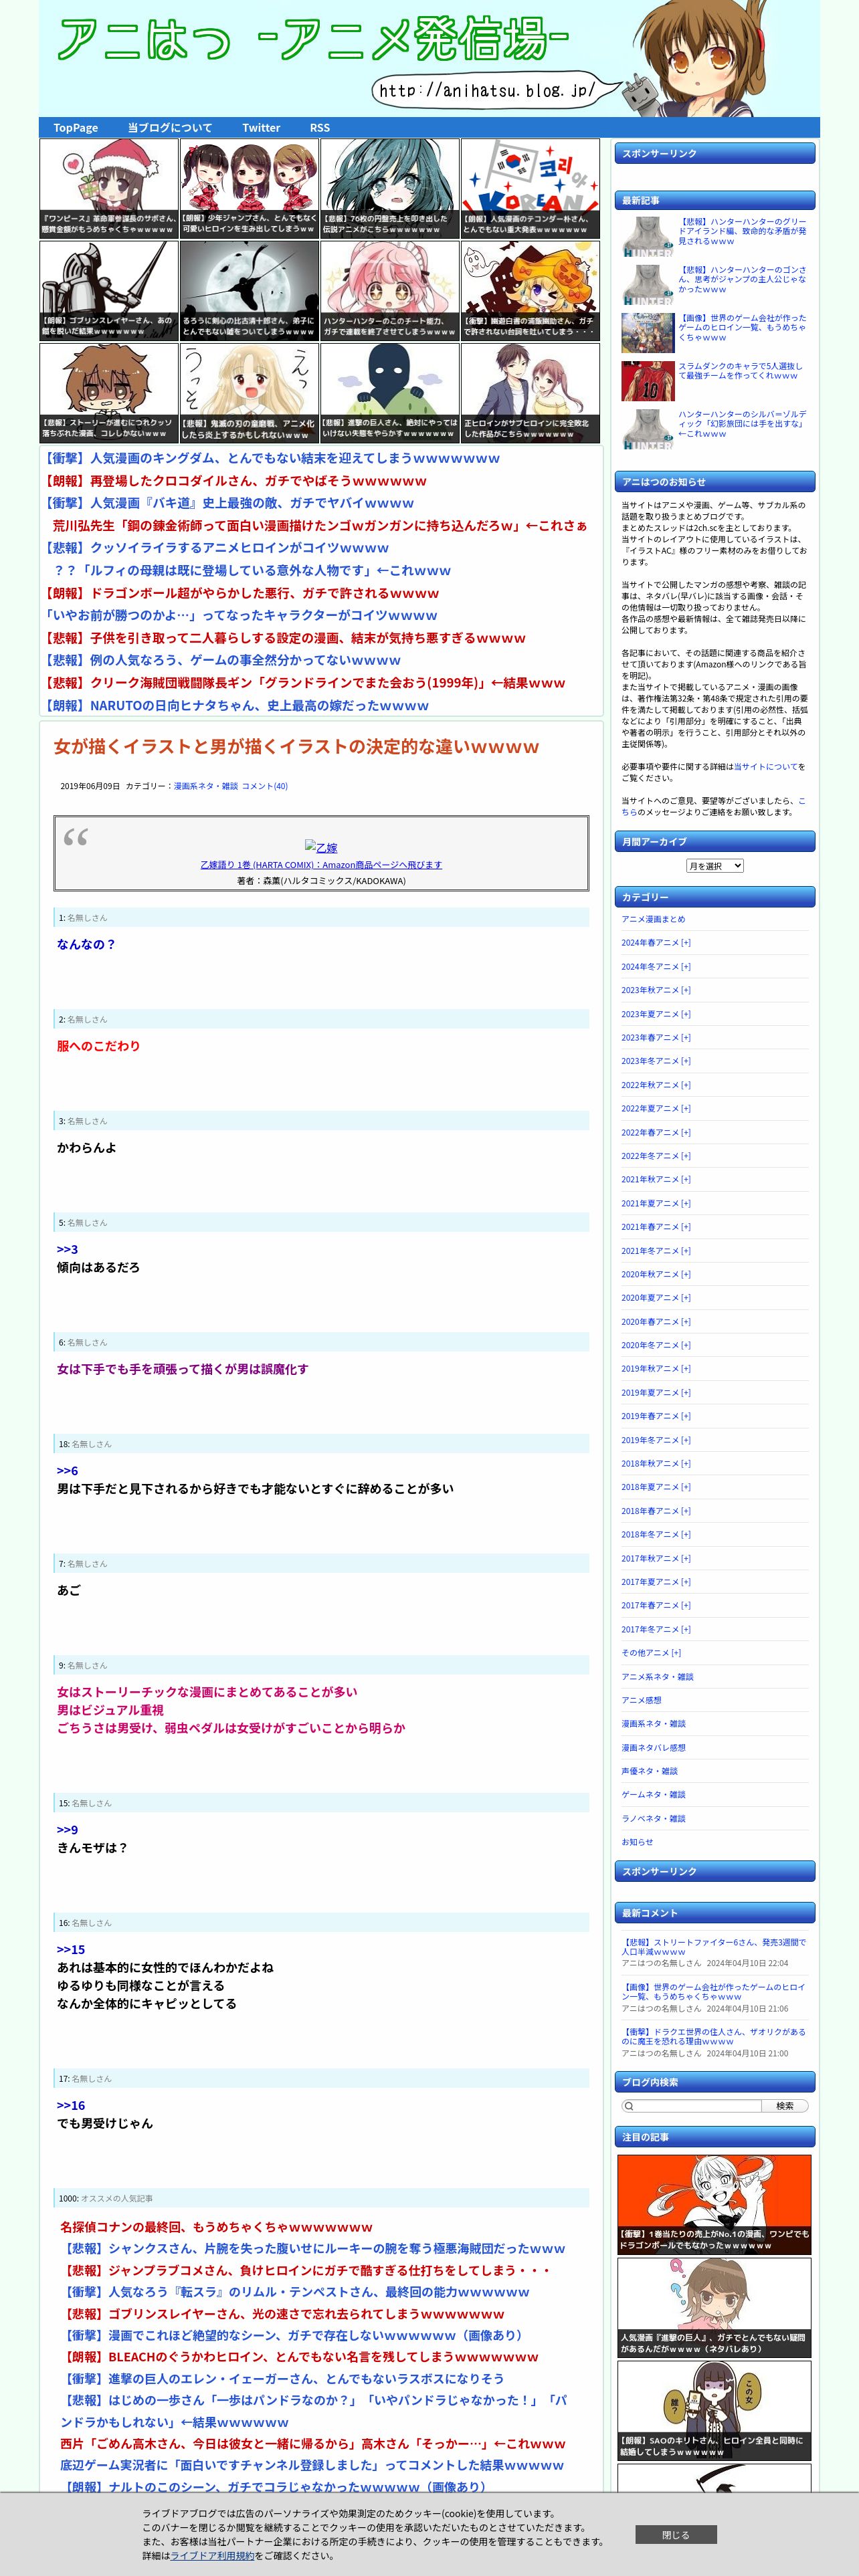Open the 月を選択 monthly archive dropdown
Screen dimensions: 859x2576
pyautogui.click(x=715, y=866)
